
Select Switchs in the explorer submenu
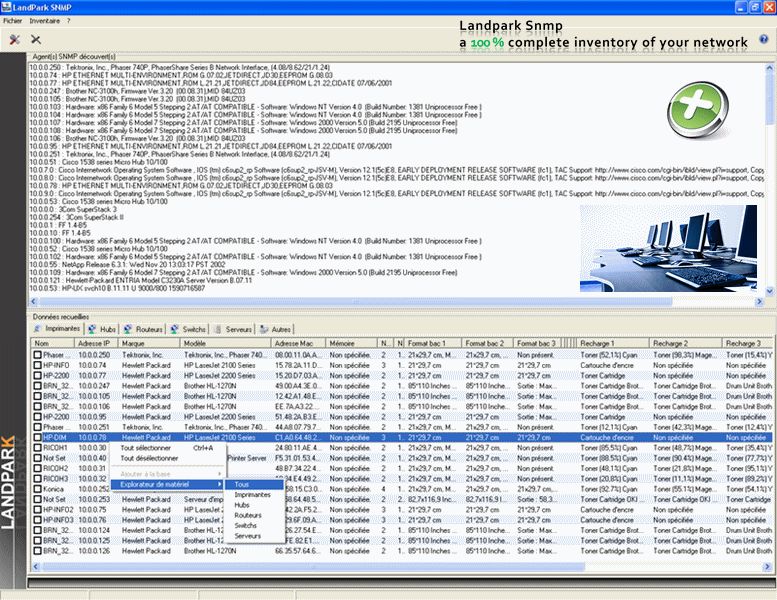[x=254, y=525]
